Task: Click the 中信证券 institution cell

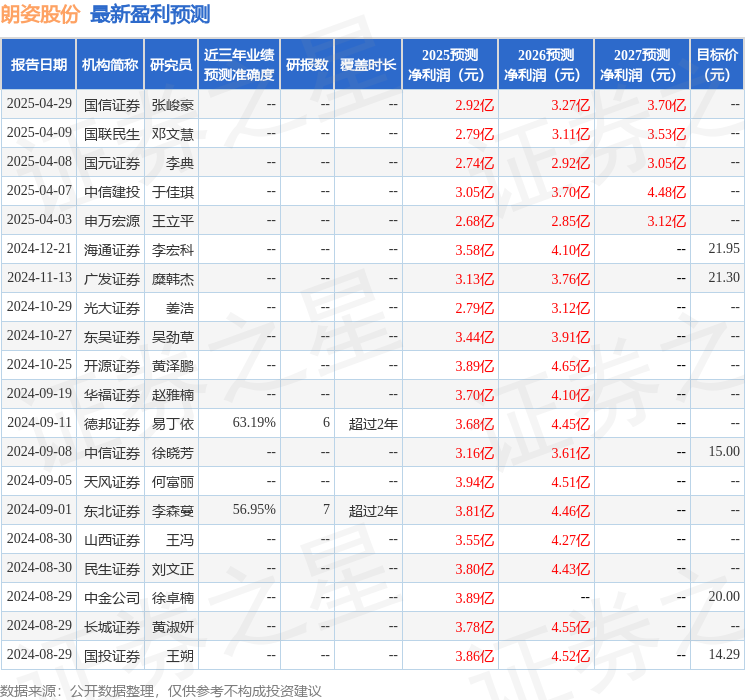Action: tap(112, 453)
